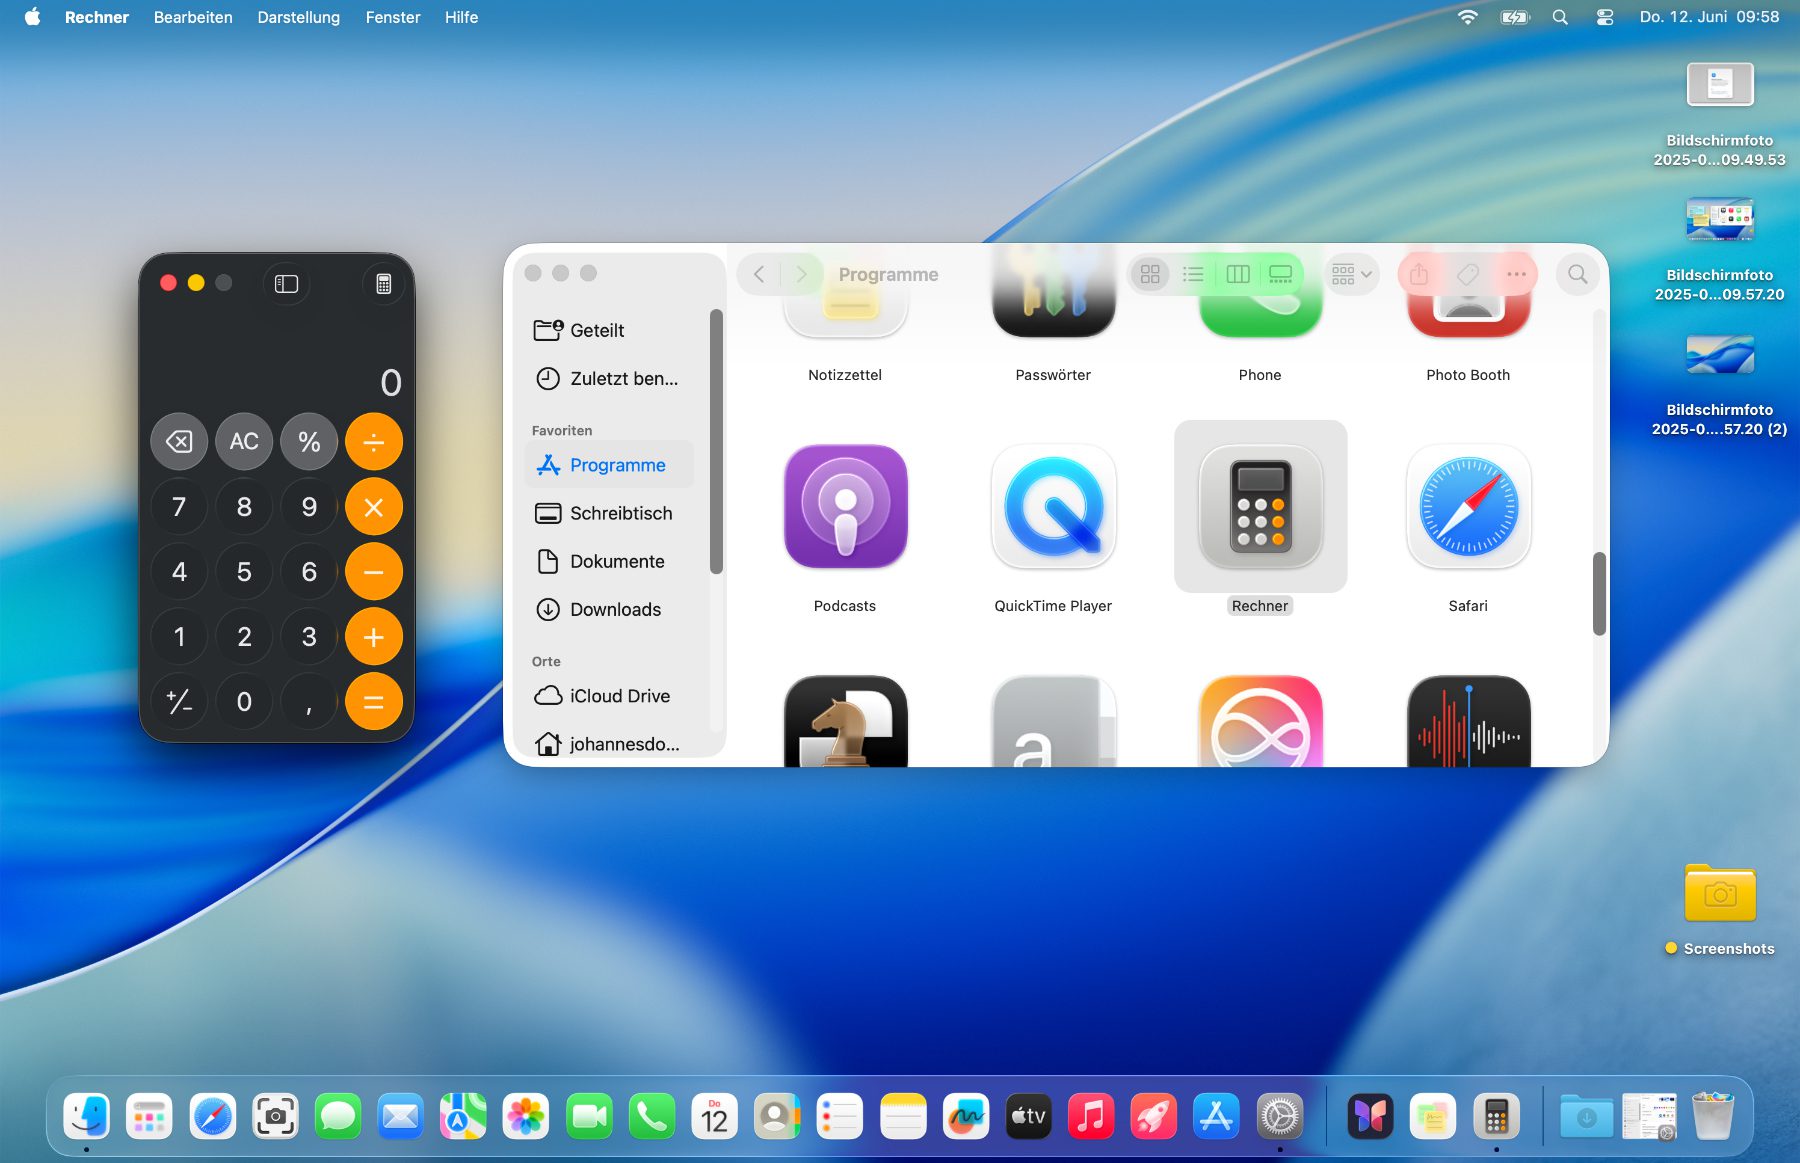1800x1163 pixels.
Task: Open System Settings from the Dock
Action: pyautogui.click(x=1279, y=1116)
